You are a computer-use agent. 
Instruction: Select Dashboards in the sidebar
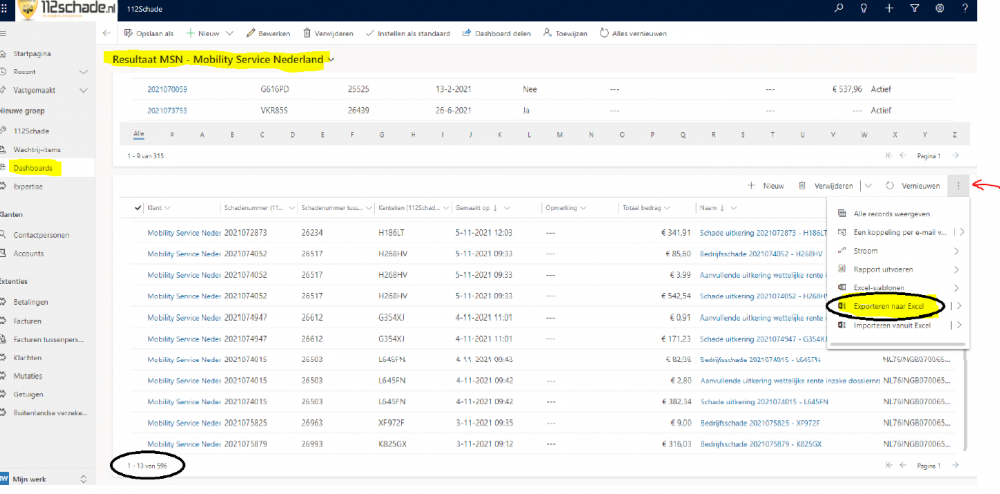coord(33,168)
